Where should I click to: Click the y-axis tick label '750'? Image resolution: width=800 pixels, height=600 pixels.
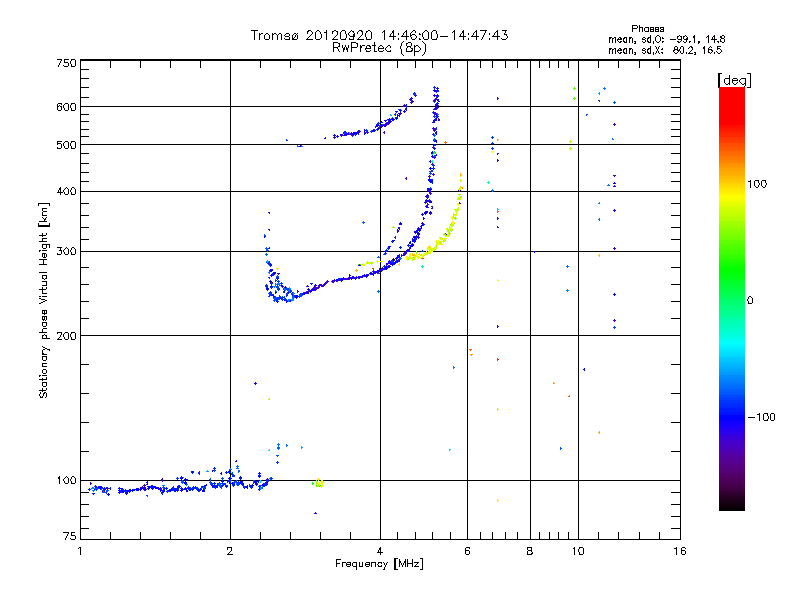point(66,63)
